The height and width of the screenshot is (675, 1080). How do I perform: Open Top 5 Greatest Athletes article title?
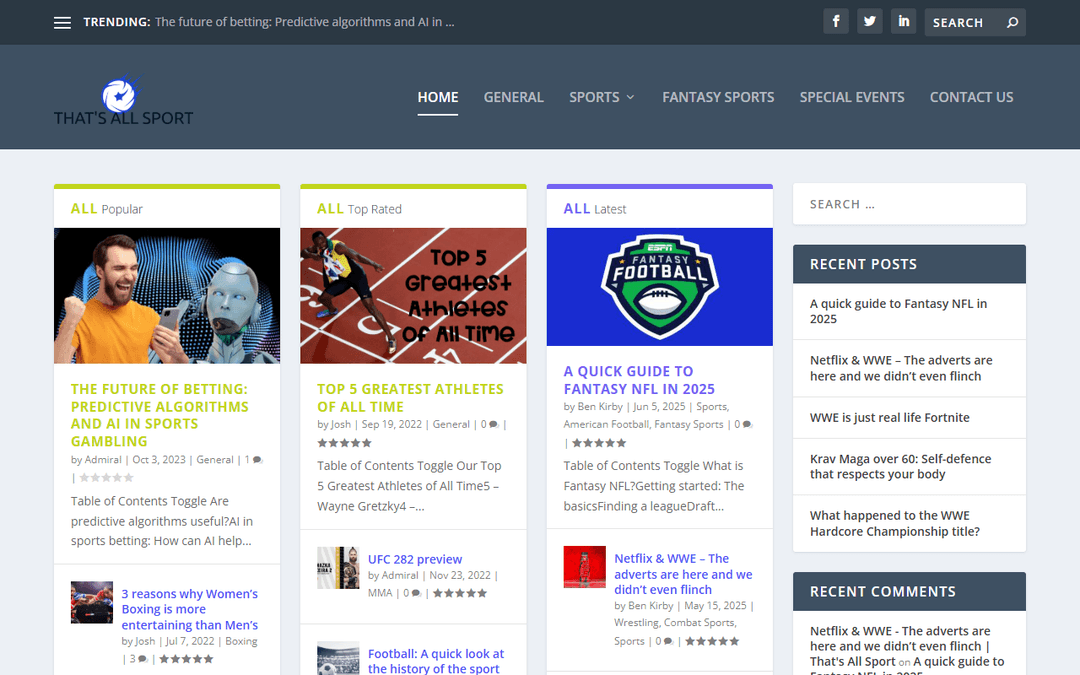pos(411,397)
